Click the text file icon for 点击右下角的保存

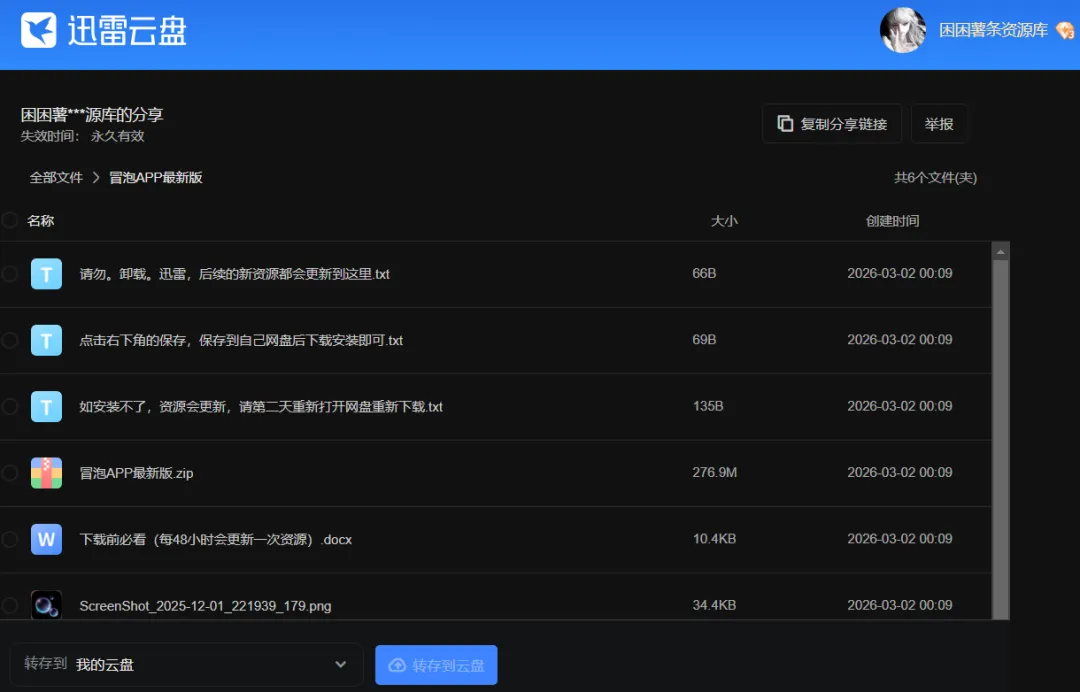(46, 340)
